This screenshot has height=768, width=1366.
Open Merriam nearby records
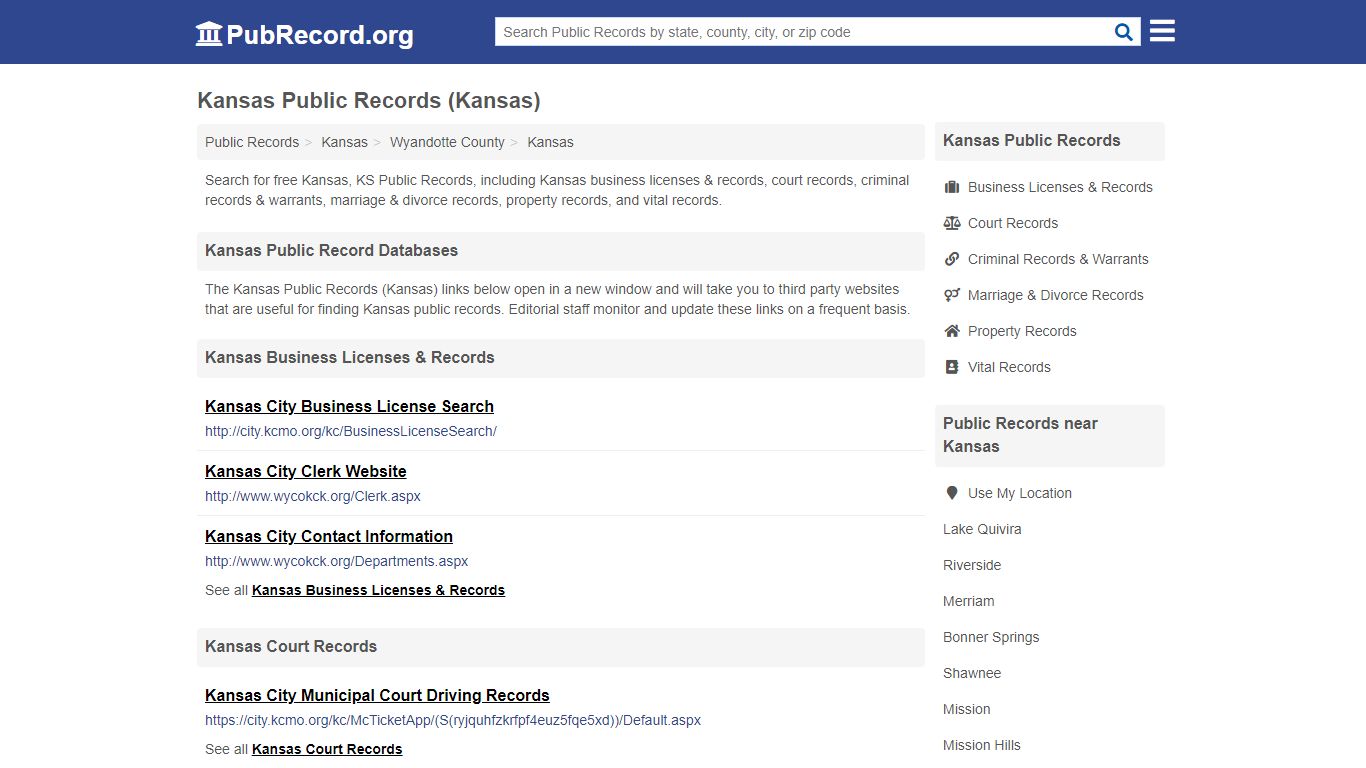[968, 601]
